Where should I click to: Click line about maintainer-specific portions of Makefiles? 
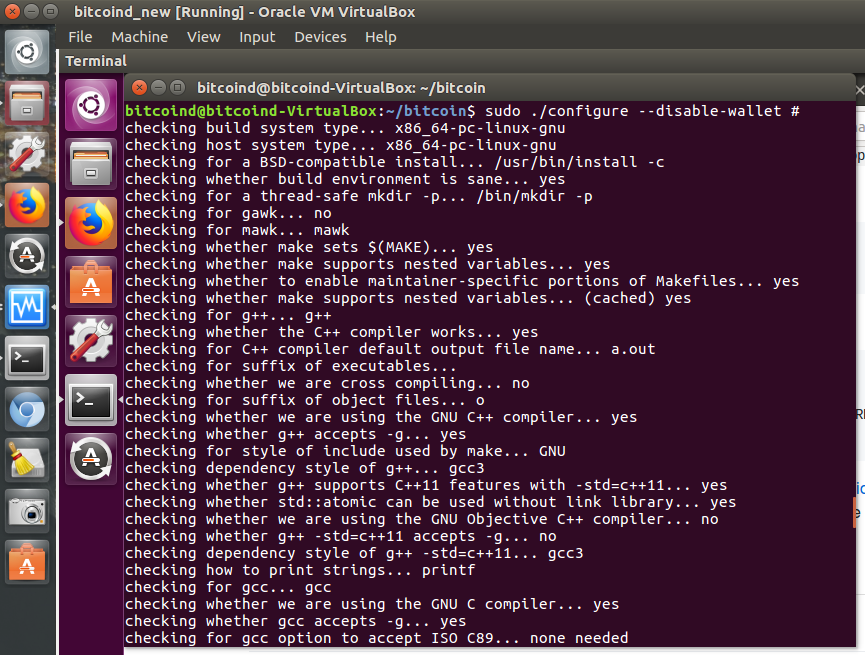pos(462,281)
